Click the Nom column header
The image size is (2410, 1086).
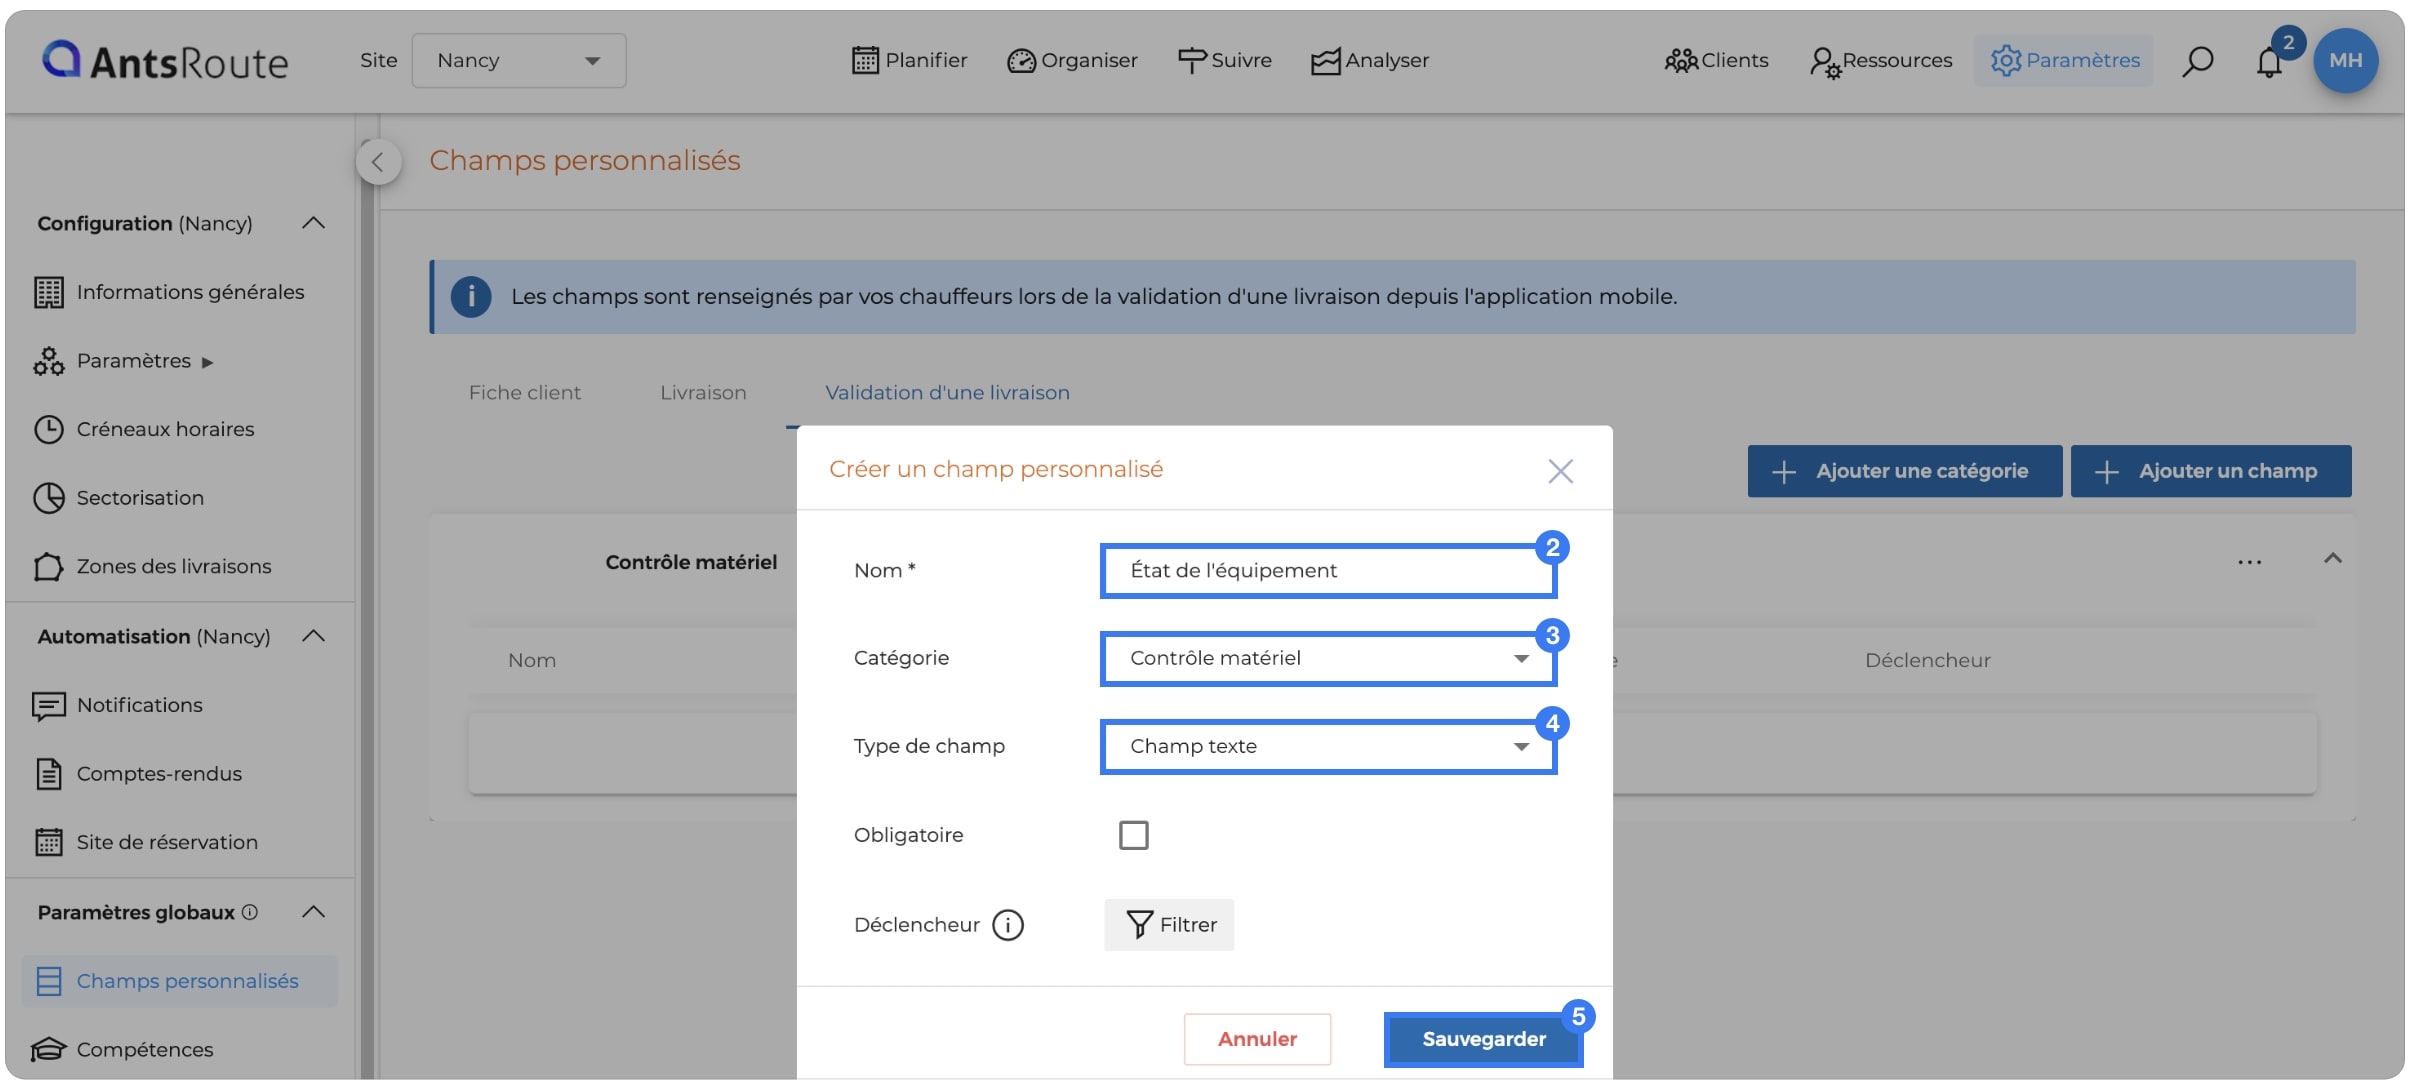[x=531, y=660]
